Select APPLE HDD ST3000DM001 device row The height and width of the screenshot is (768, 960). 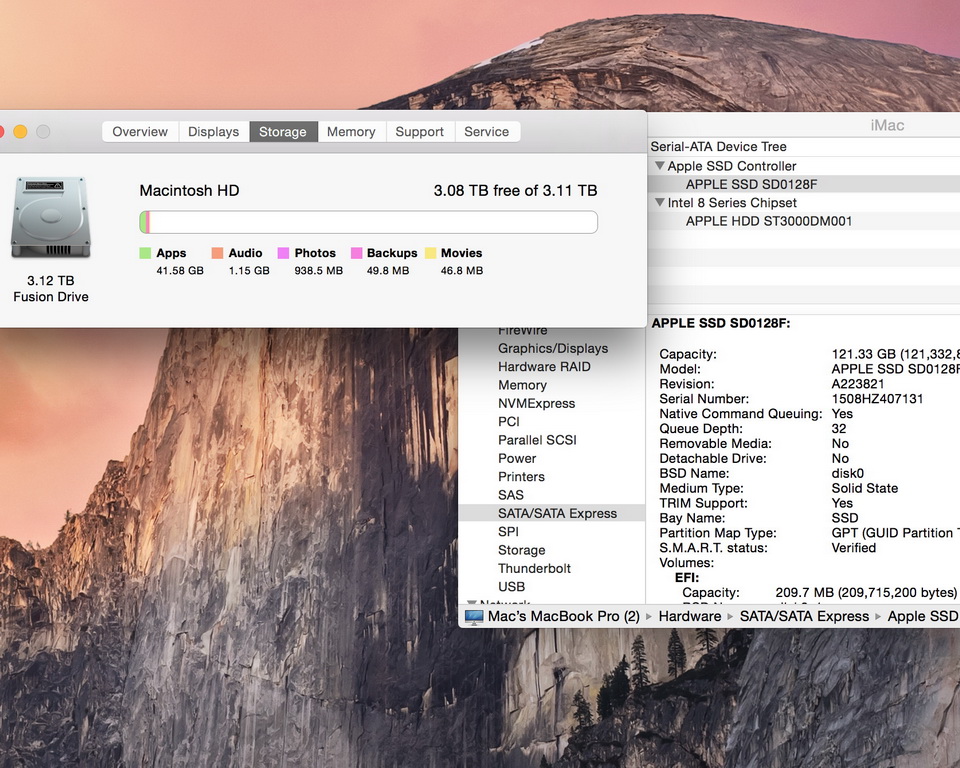click(803, 221)
